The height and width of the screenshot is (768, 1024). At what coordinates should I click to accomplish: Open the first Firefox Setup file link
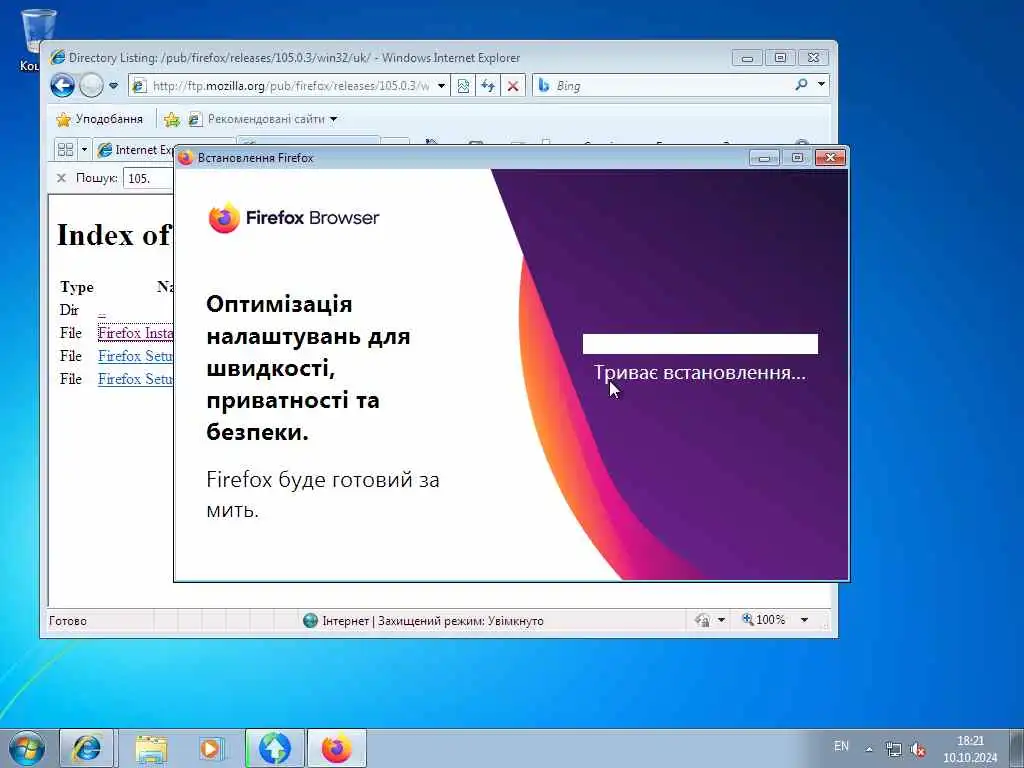(136, 356)
